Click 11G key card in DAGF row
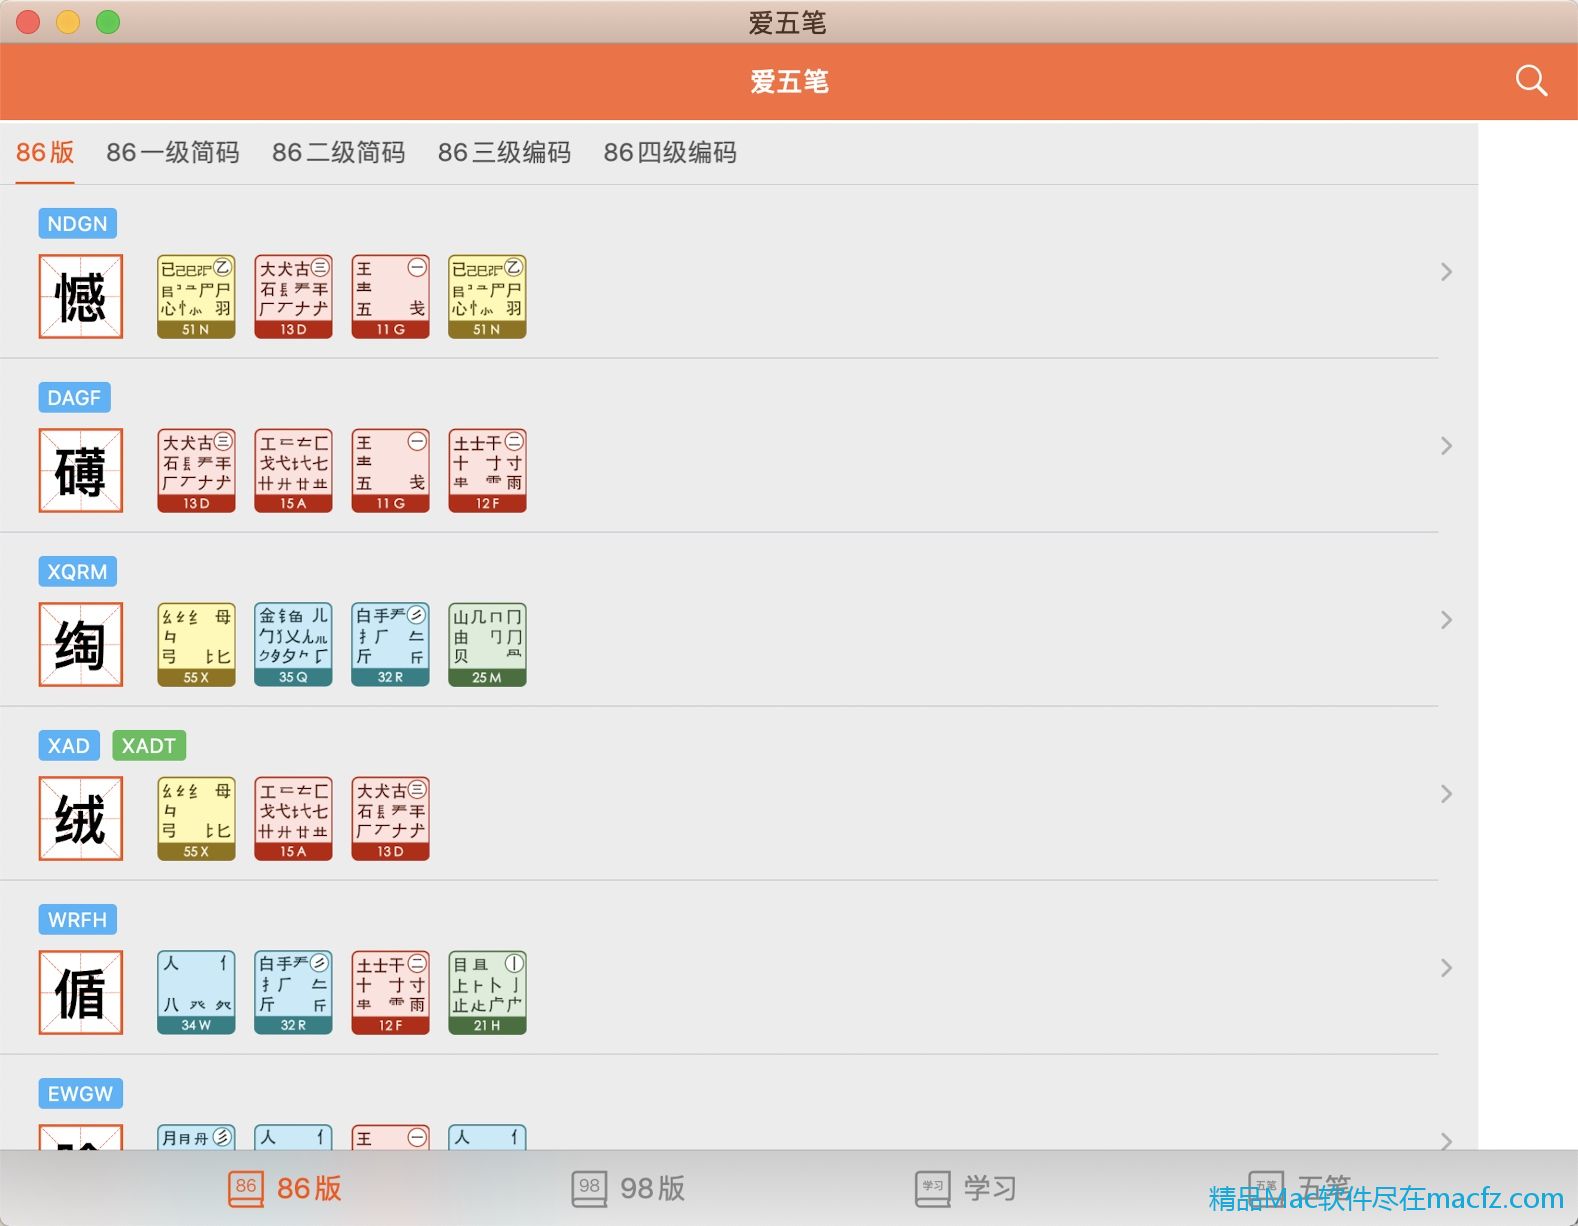 (x=390, y=470)
